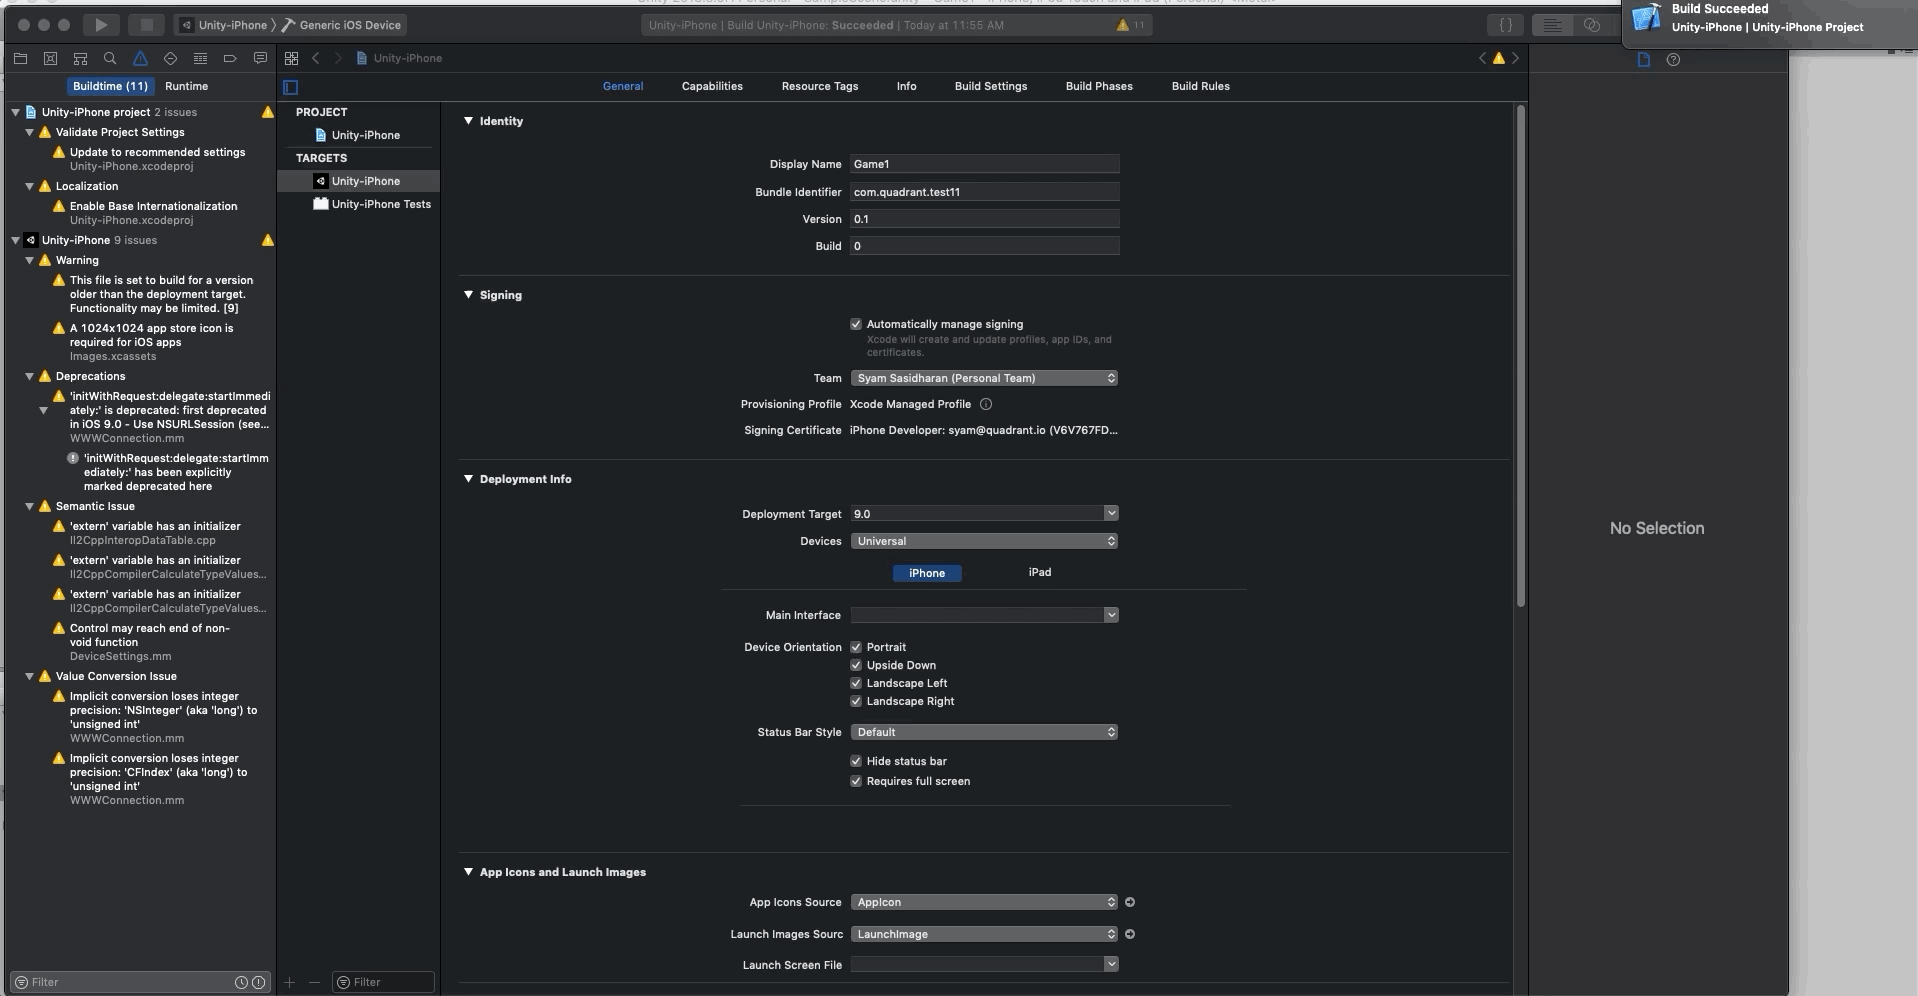Collapse the Signing section
The image size is (1918, 996).
[468, 295]
